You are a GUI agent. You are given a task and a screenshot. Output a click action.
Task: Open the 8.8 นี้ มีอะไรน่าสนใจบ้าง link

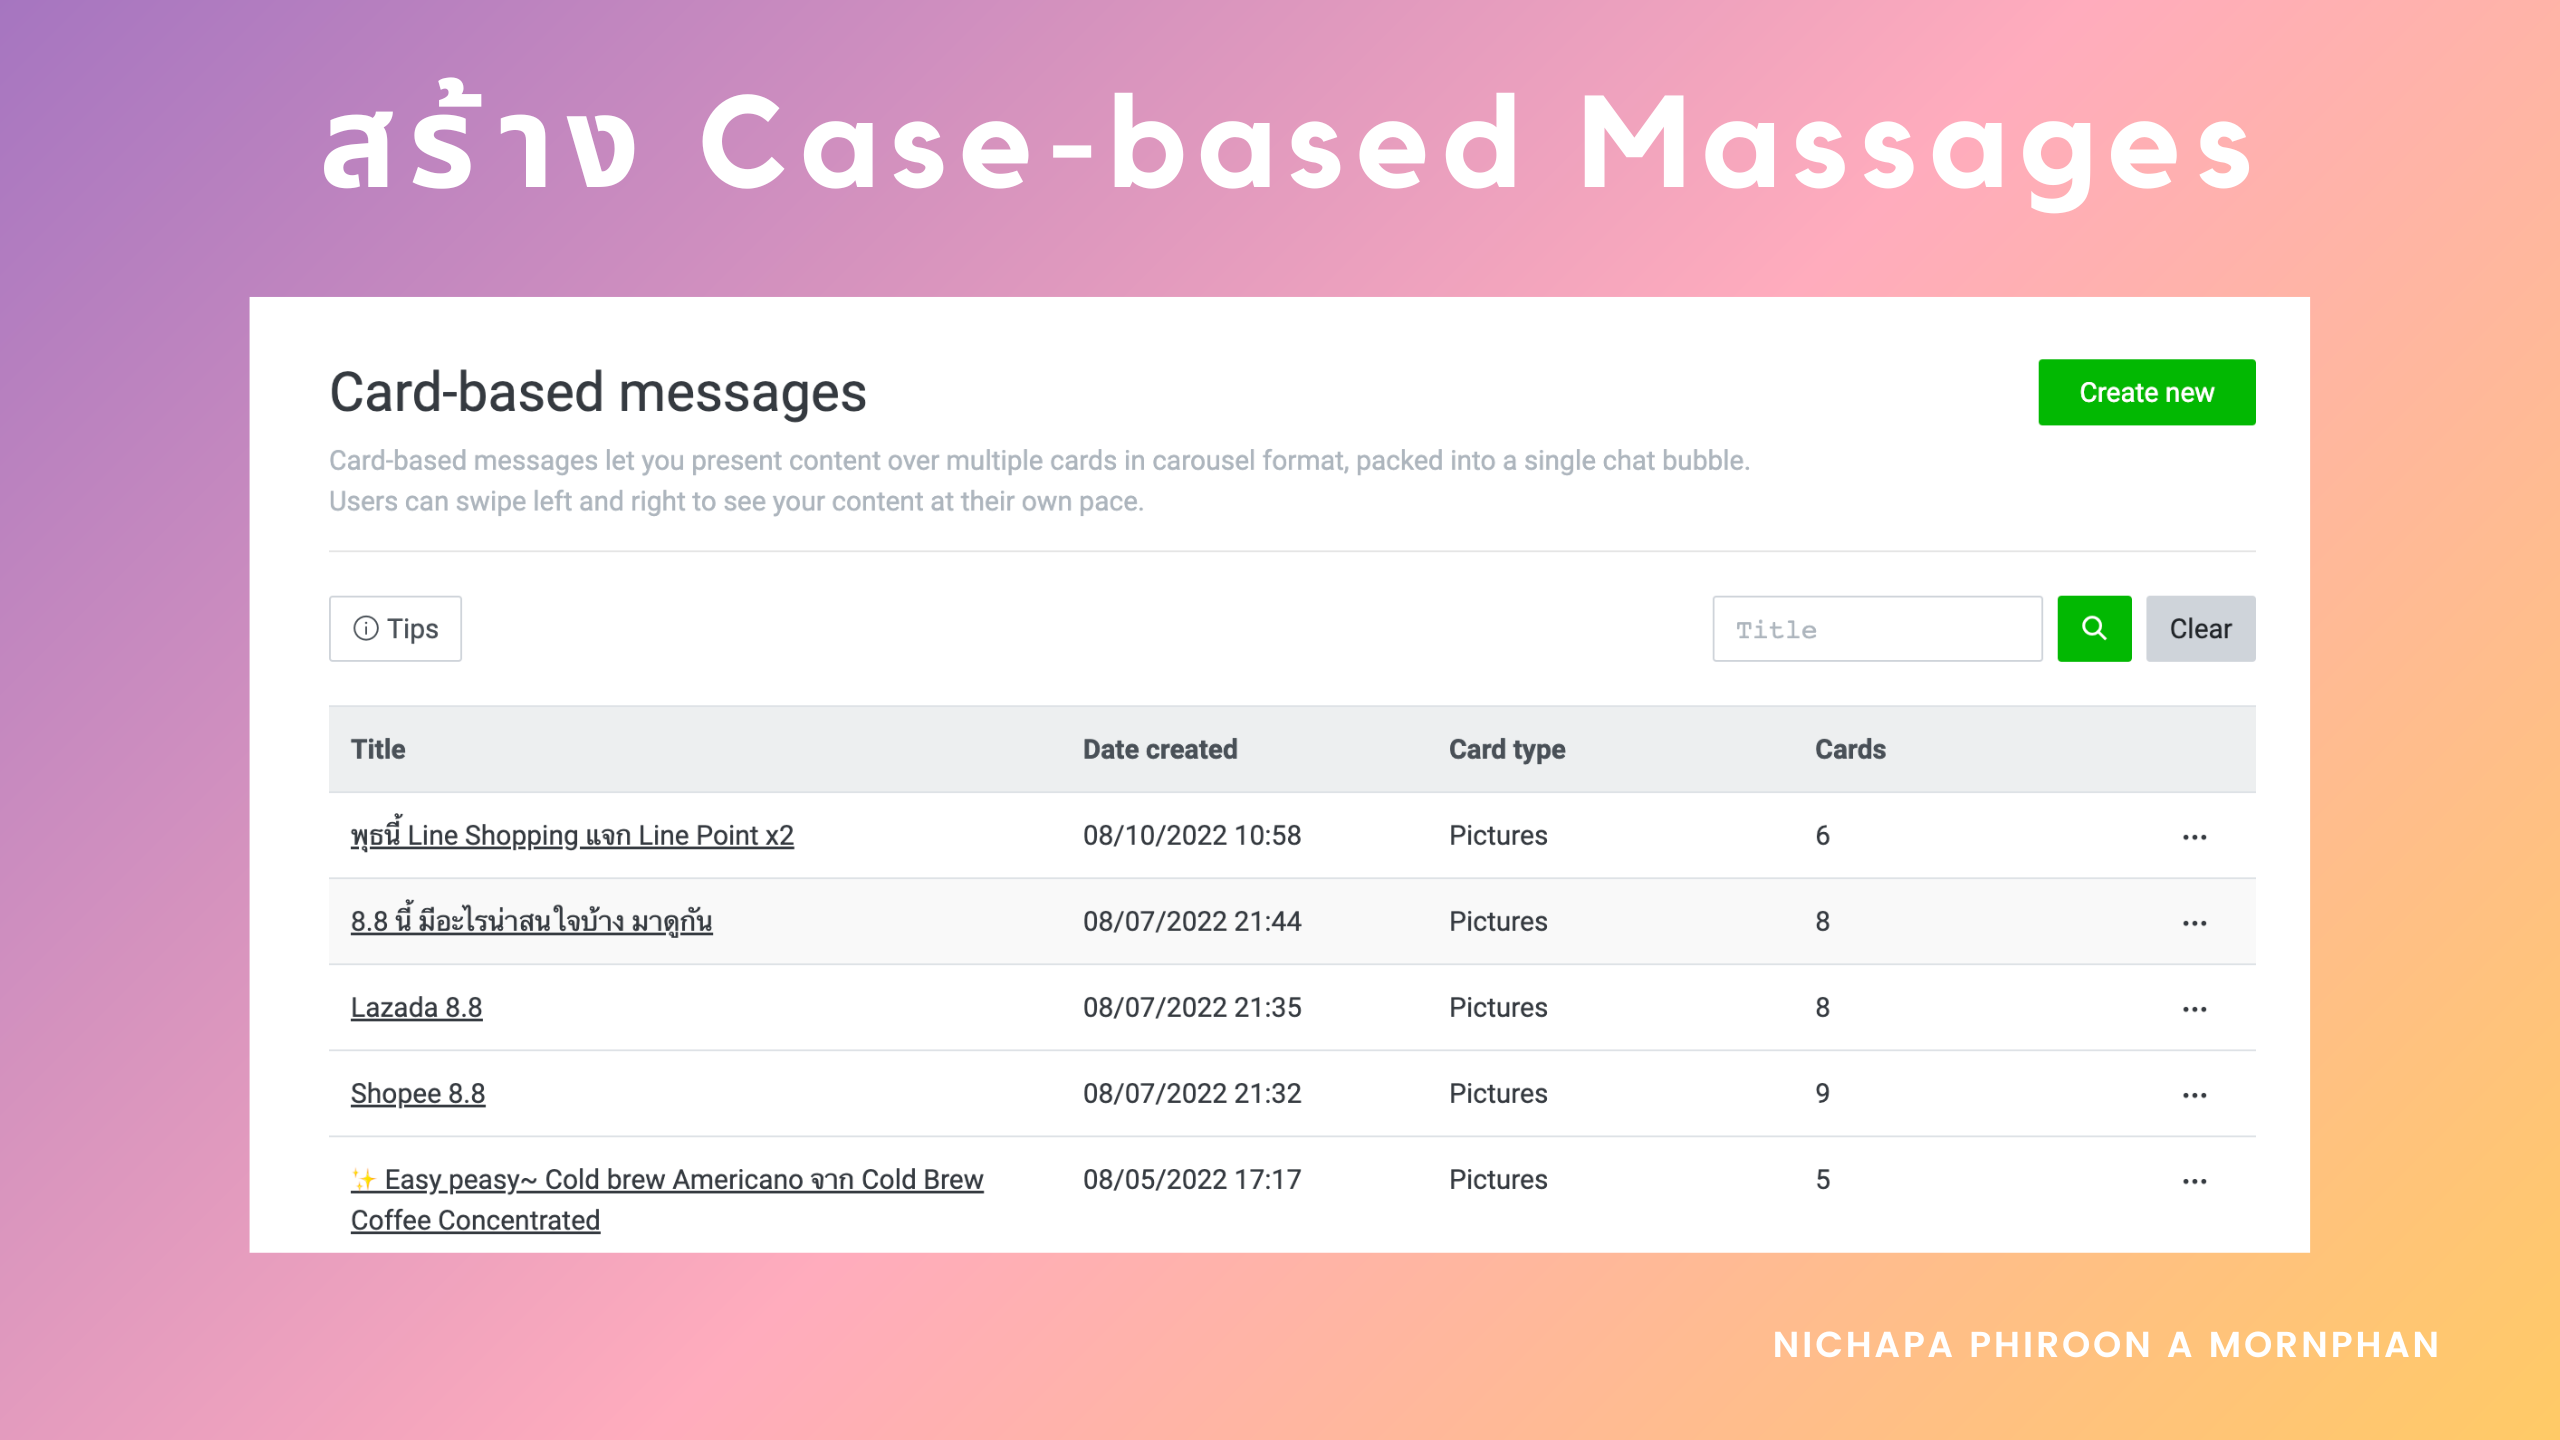(x=531, y=920)
